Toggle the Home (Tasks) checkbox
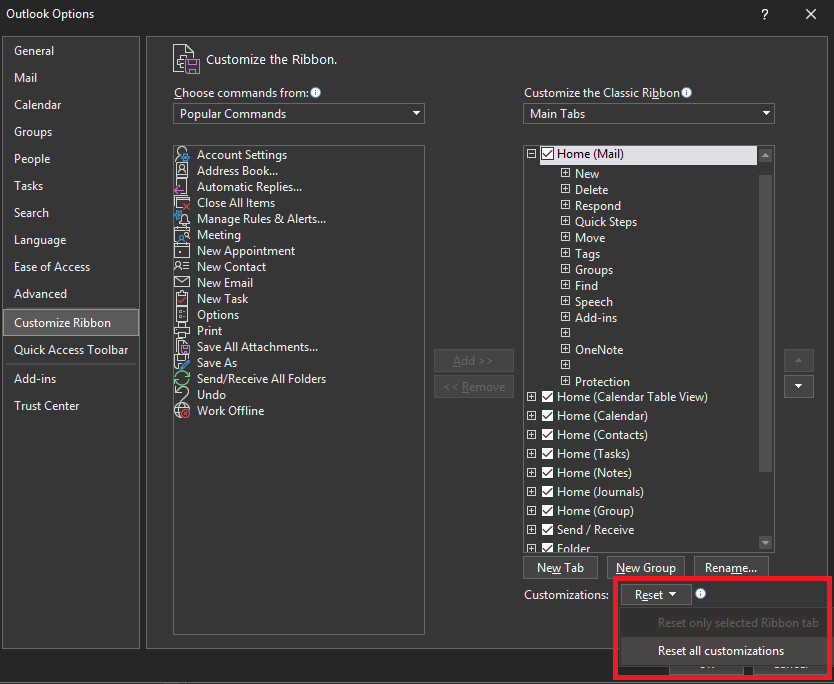The width and height of the screenshot is (834, 684). (x=547, y=454)
